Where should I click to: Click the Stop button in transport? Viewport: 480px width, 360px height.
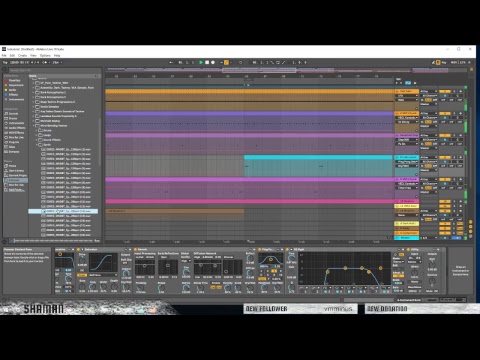coord(207,62)
